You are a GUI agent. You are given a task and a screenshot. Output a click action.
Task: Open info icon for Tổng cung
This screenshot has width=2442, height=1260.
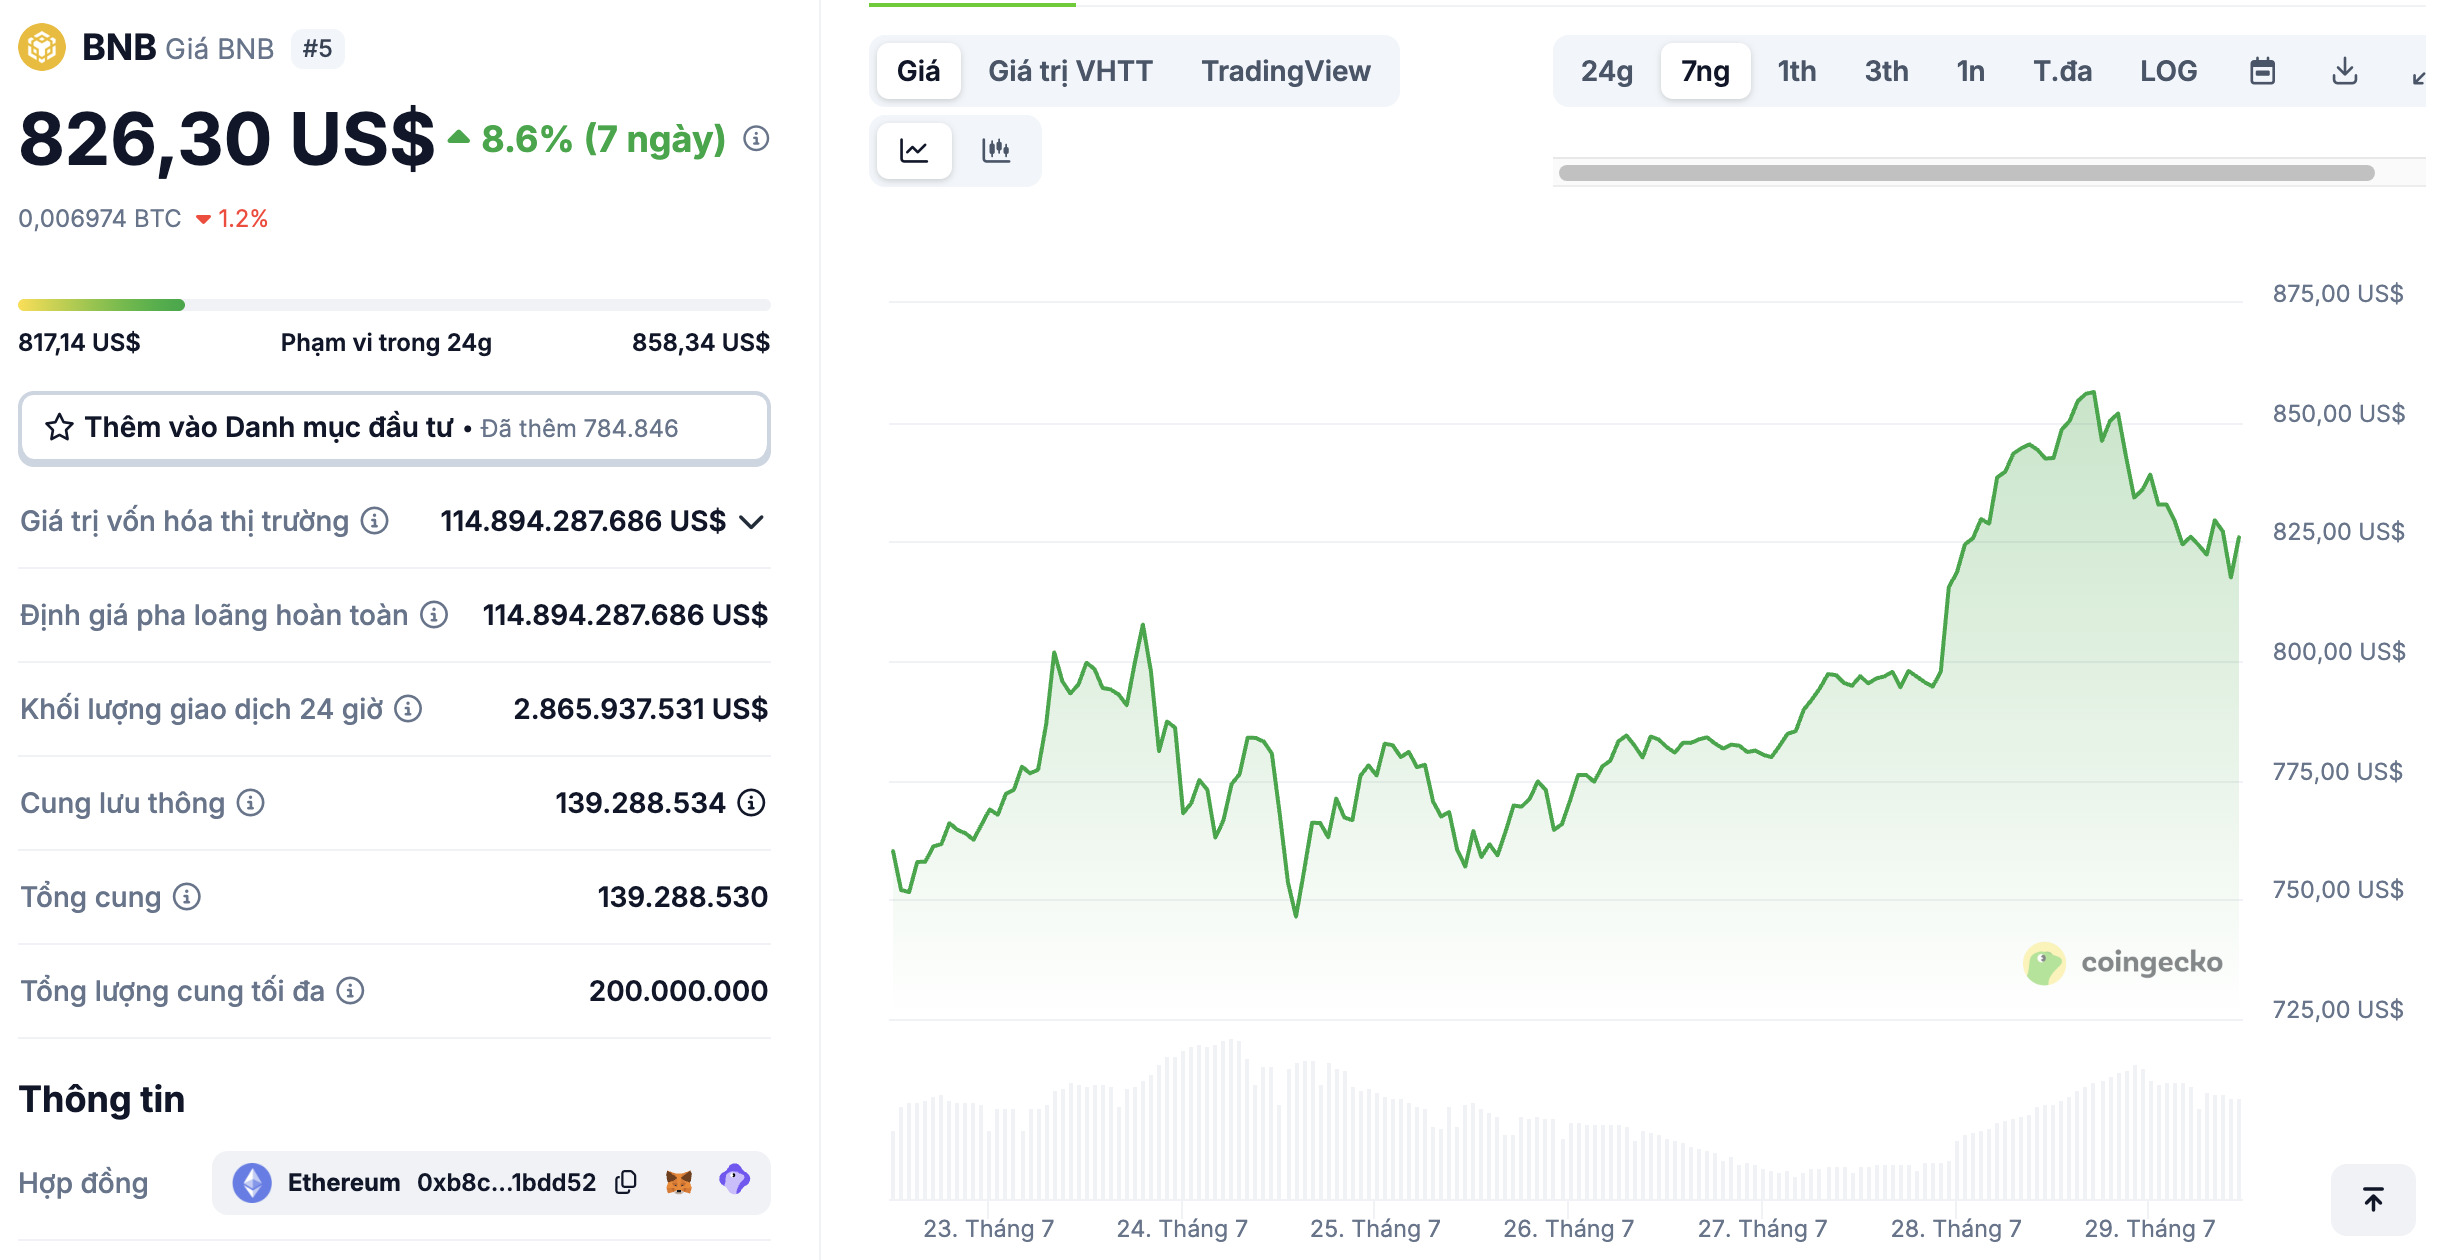(187, 897)
